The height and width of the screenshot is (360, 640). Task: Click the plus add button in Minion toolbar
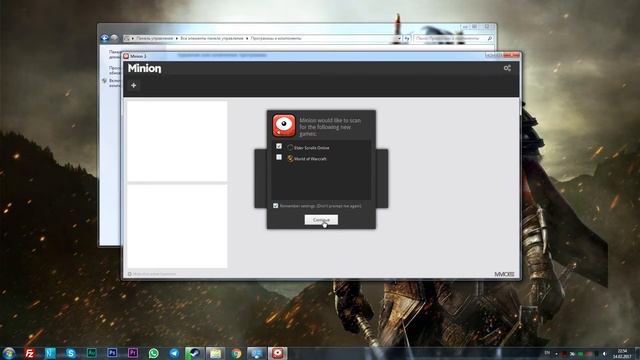pyautogui.click(x=133, y=85)
